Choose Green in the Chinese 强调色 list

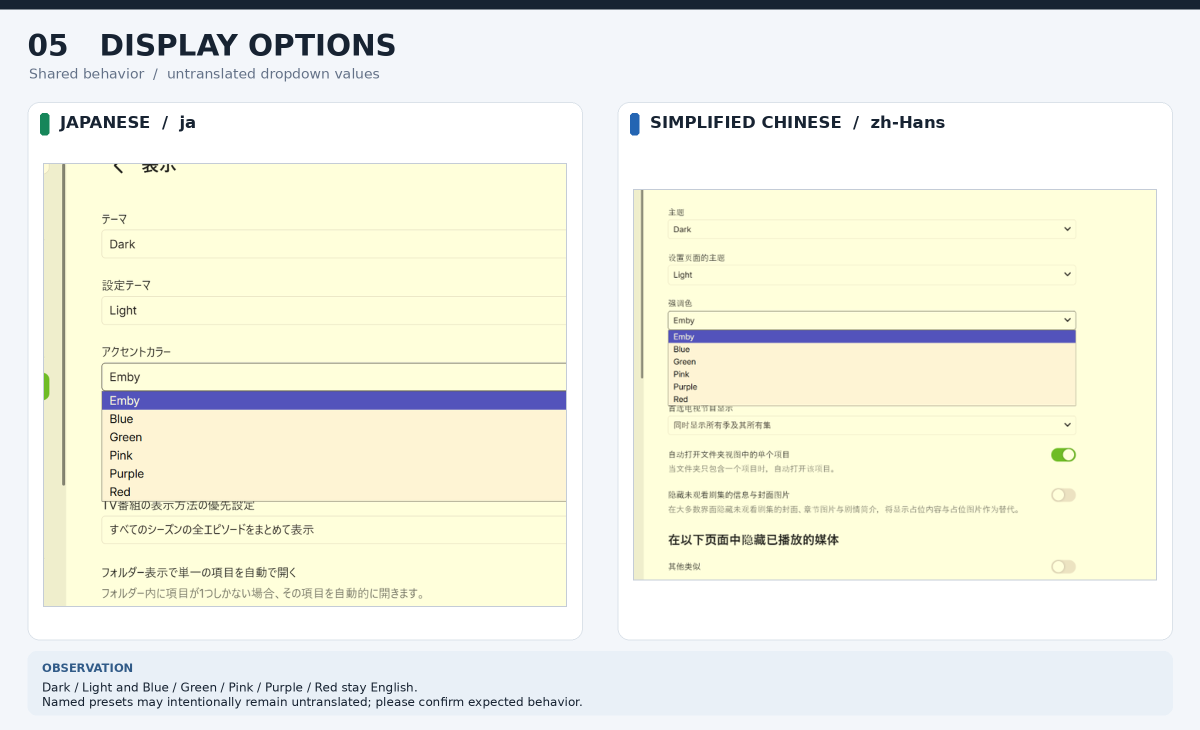coord(872,362)
